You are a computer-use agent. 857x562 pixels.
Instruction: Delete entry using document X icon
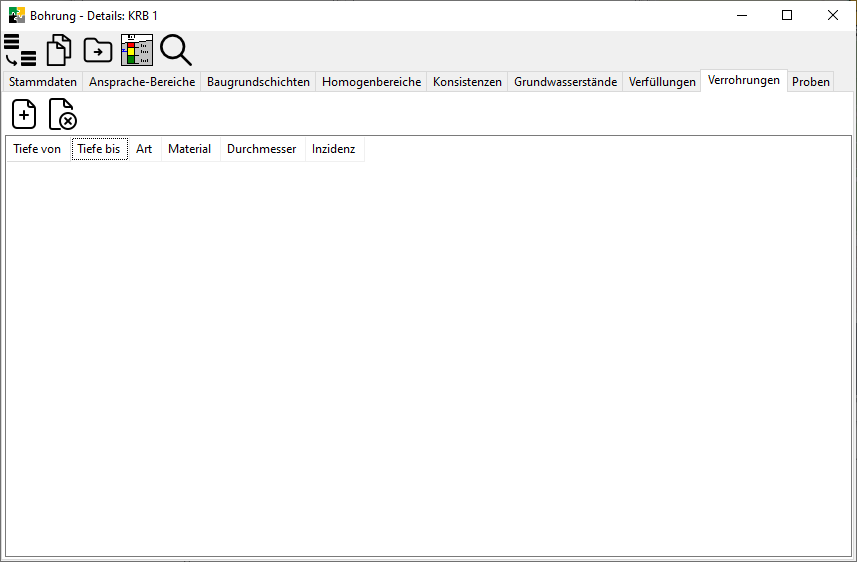[x=63, y=114]
